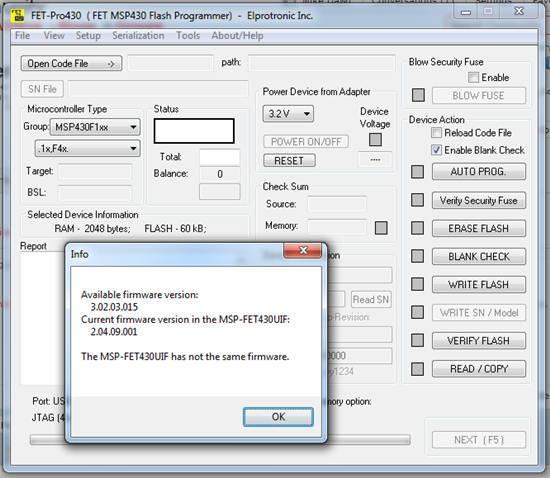Expand the .1x,F4x. device dropdown
The width and height of the screenshot is (550, 478).
[87, 149]
